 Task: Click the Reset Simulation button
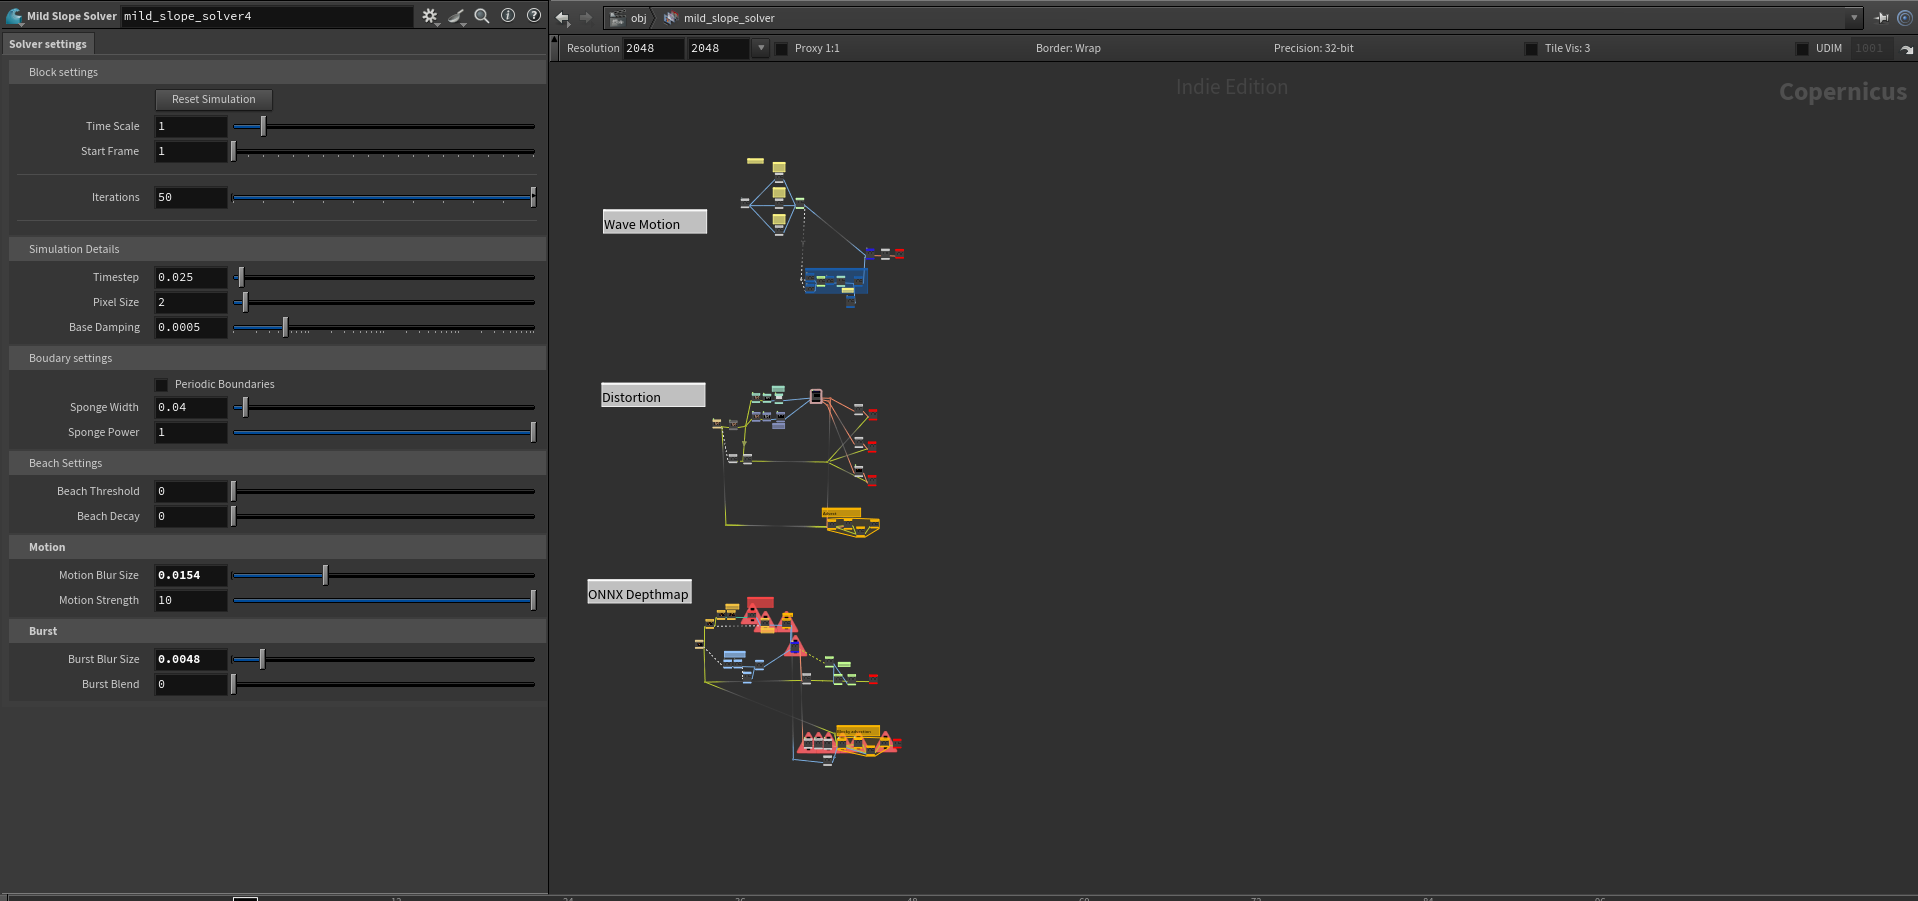pyautogui.click(x=214, y=99)
